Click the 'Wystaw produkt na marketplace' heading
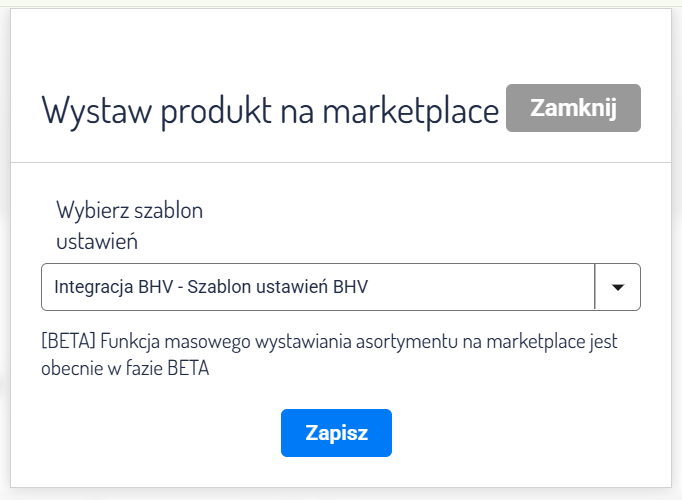Viewport: 682px width, 500px height. 270,110
